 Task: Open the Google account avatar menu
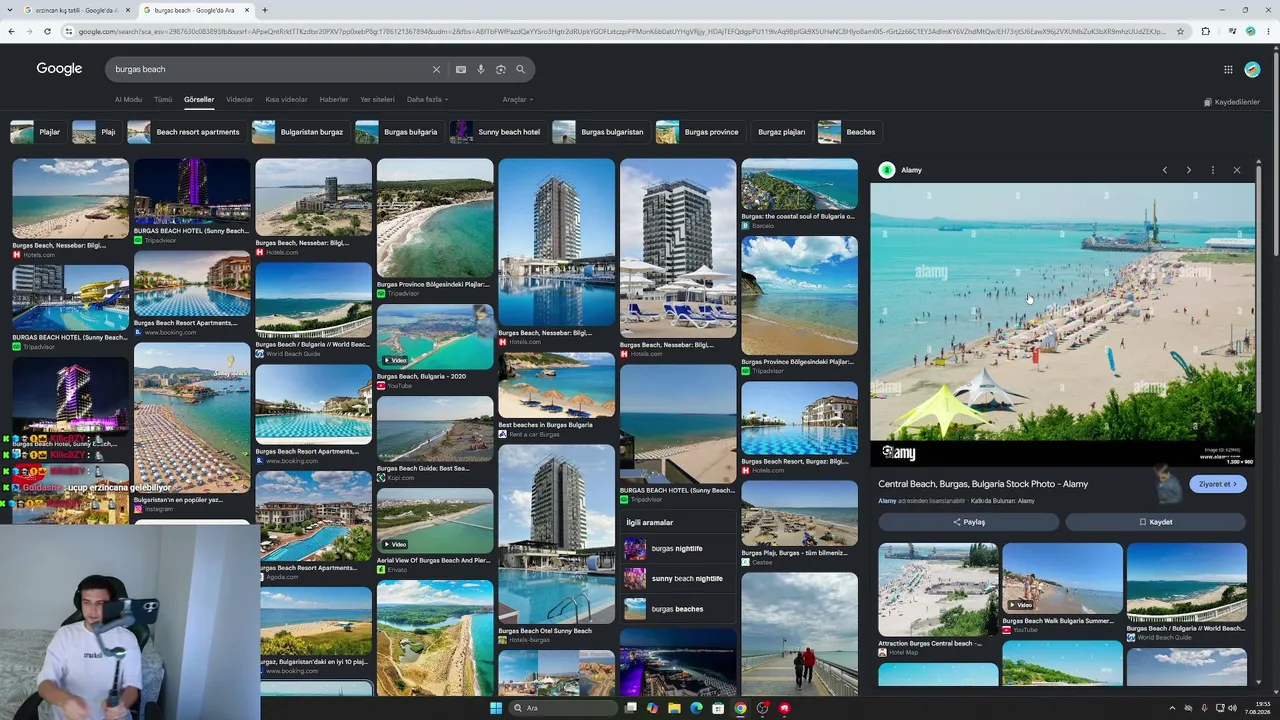(x=1252, y=69)
